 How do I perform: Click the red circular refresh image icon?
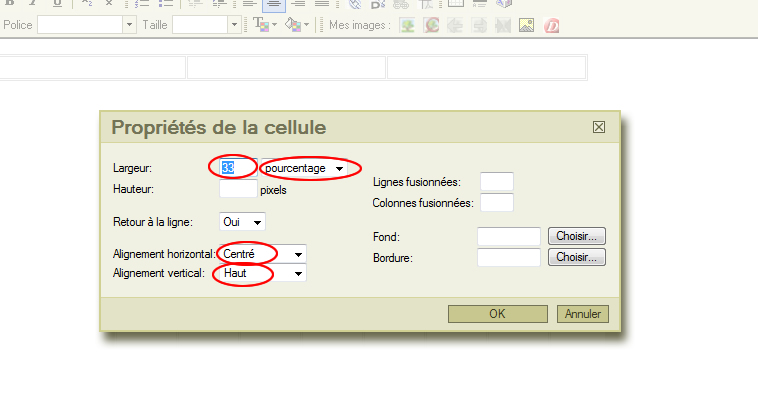pyautogui.click(x=431, y=25)
